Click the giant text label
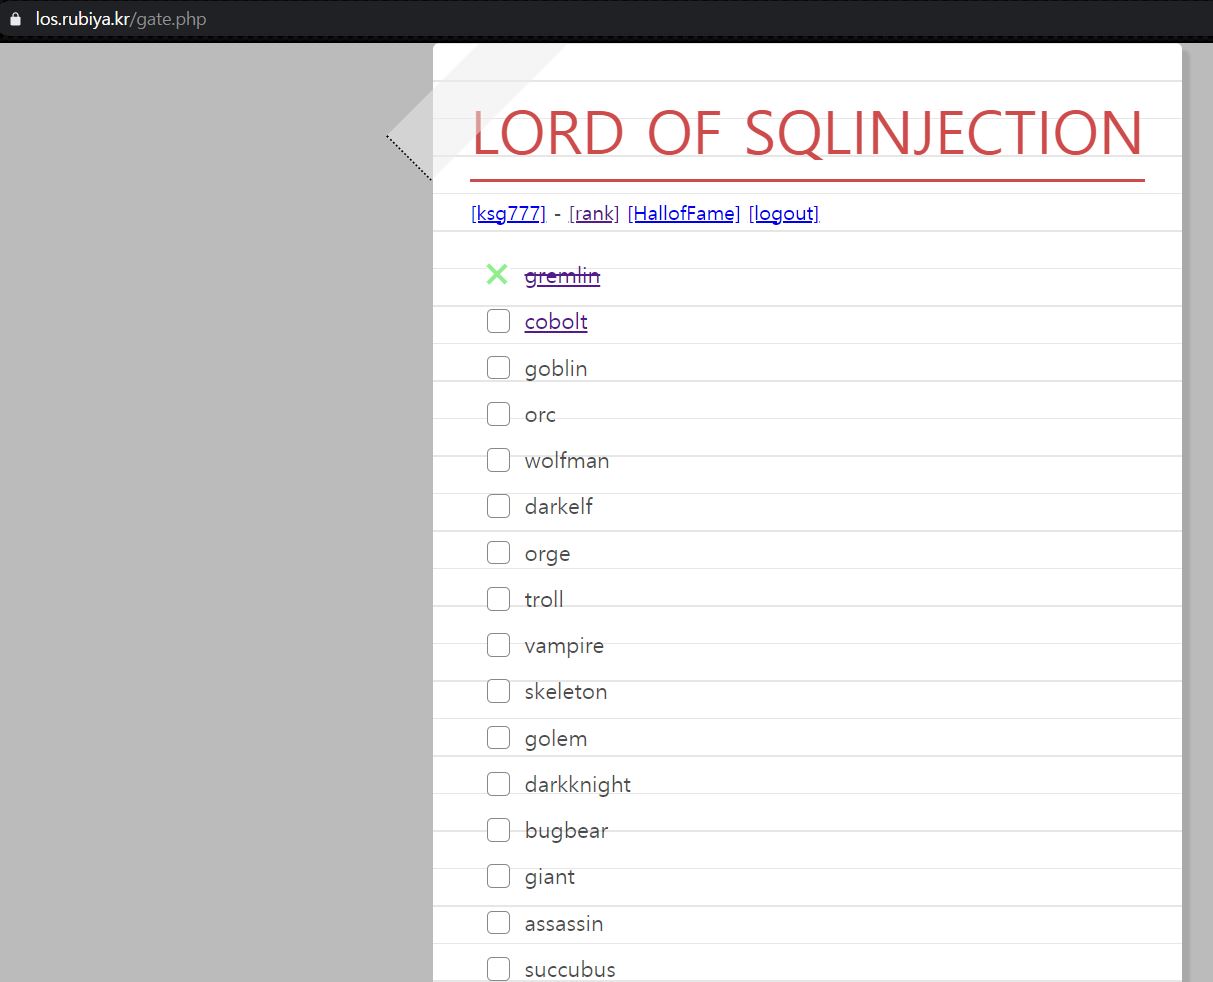1213x982 pixels. point(550,878)
